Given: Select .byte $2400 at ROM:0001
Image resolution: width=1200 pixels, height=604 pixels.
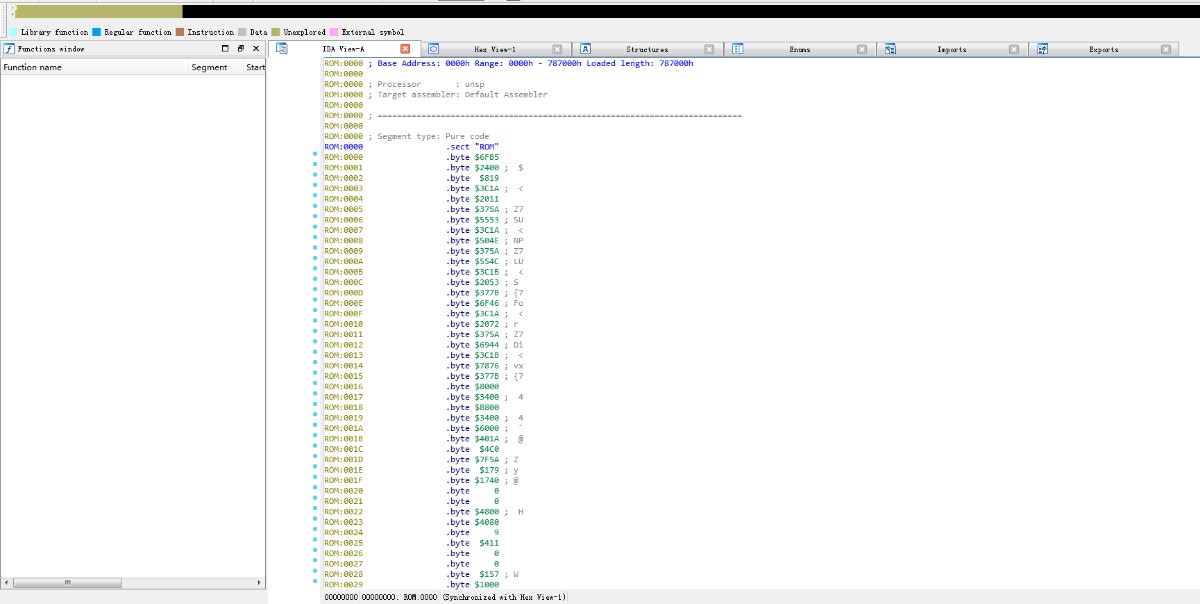Looking at the screenshot, I should 473,167.
